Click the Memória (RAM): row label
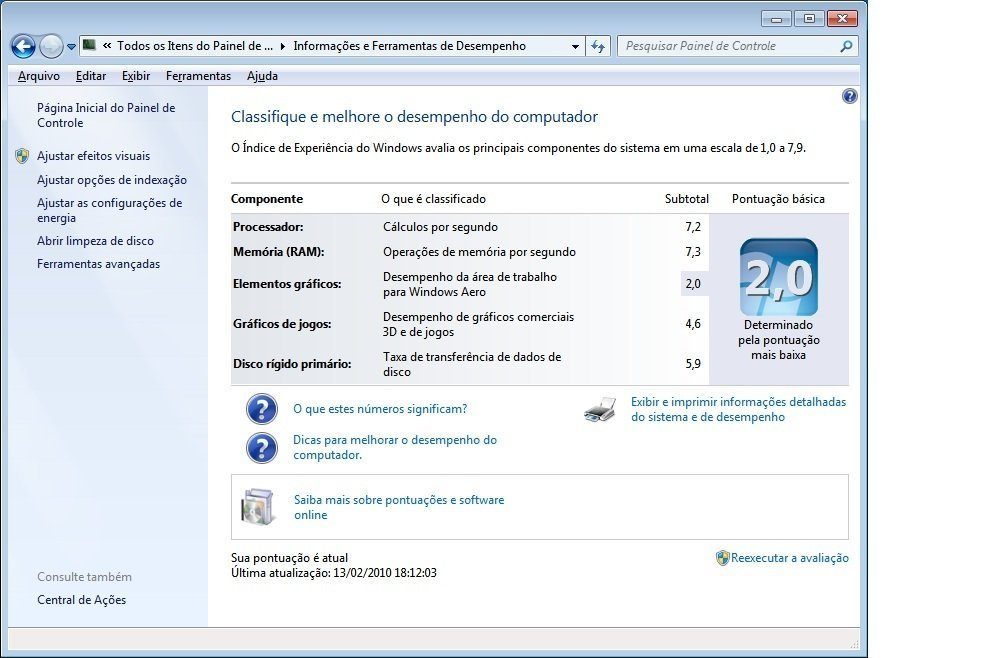 click(278, 252)
